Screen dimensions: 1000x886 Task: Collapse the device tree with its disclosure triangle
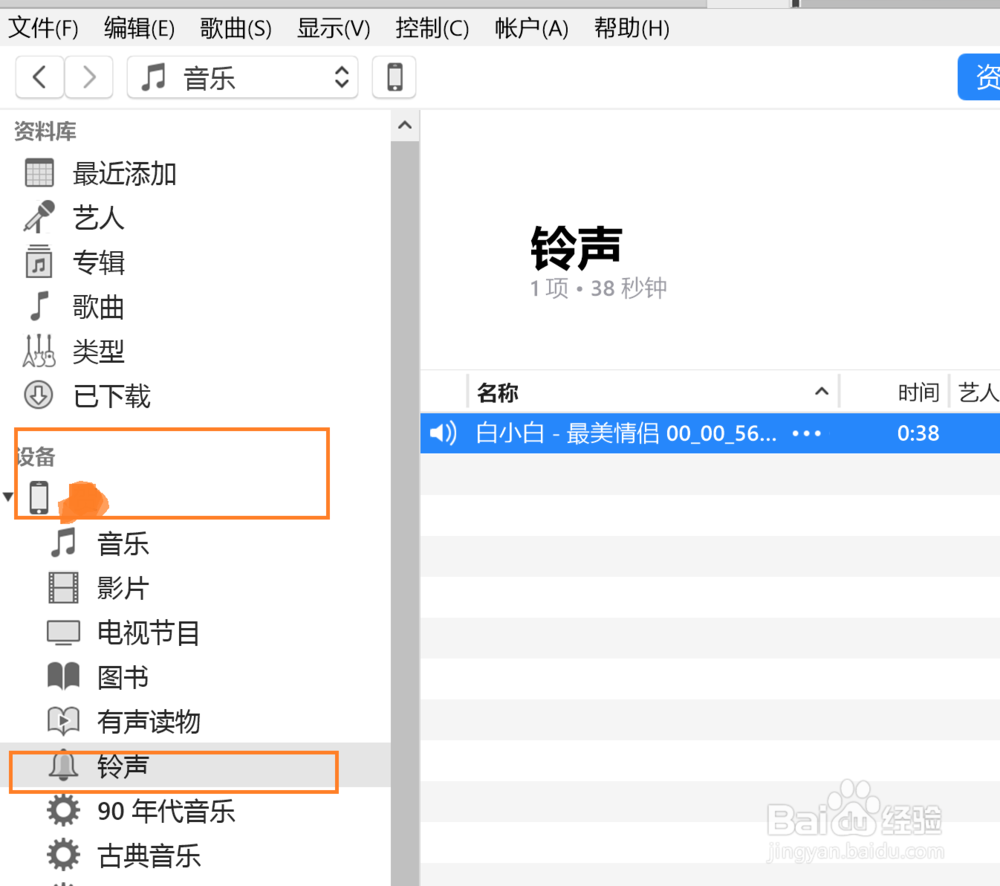7,497
